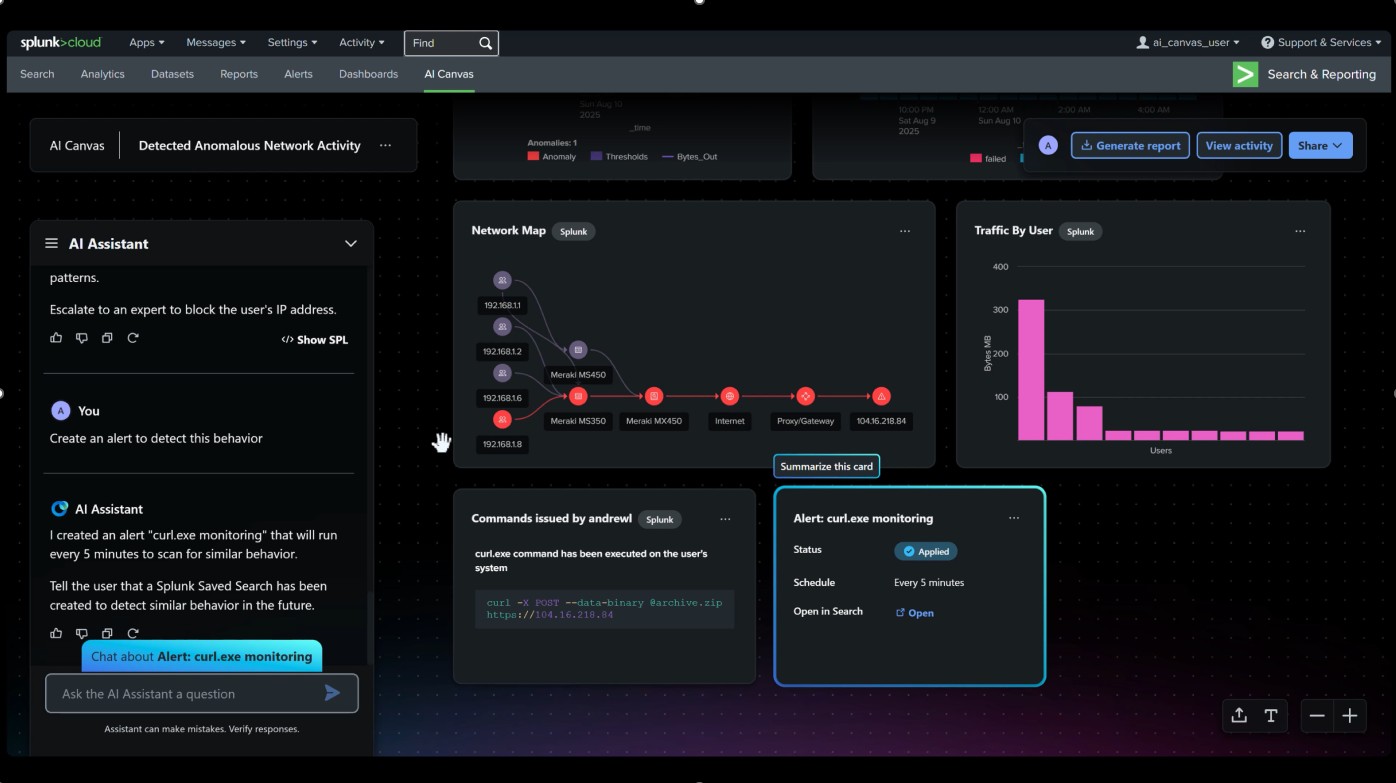Regenerate the reply beside Show SPL
The image size is (1396, 783).
[x=133, y=338]
